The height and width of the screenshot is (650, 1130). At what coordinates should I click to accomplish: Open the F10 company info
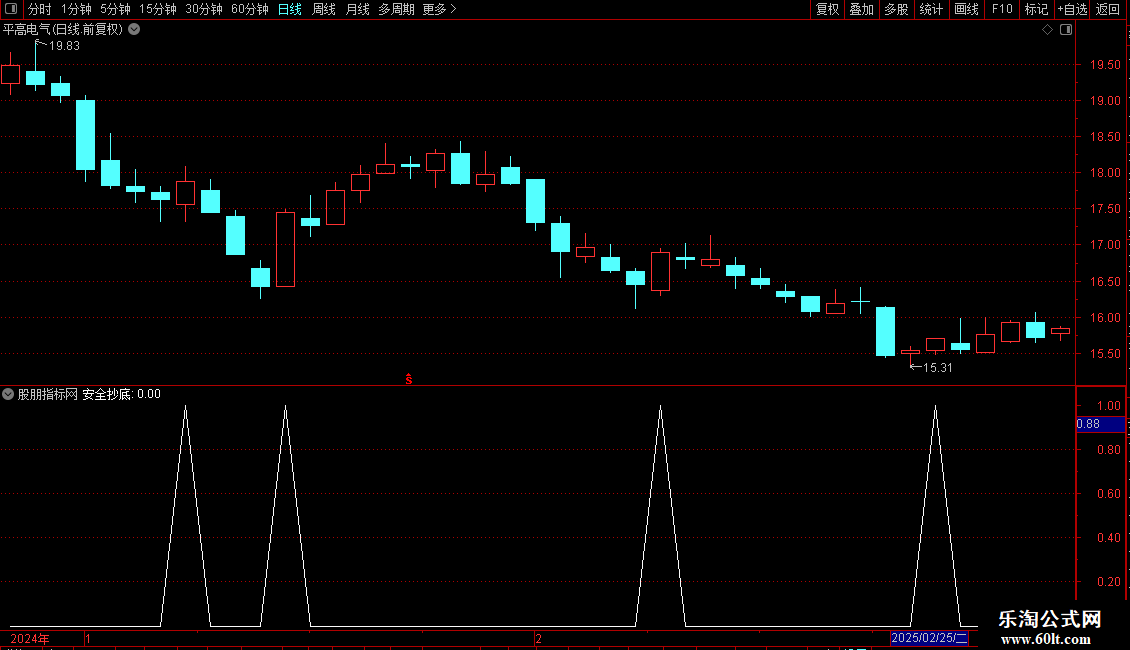tap(1002, 9)
